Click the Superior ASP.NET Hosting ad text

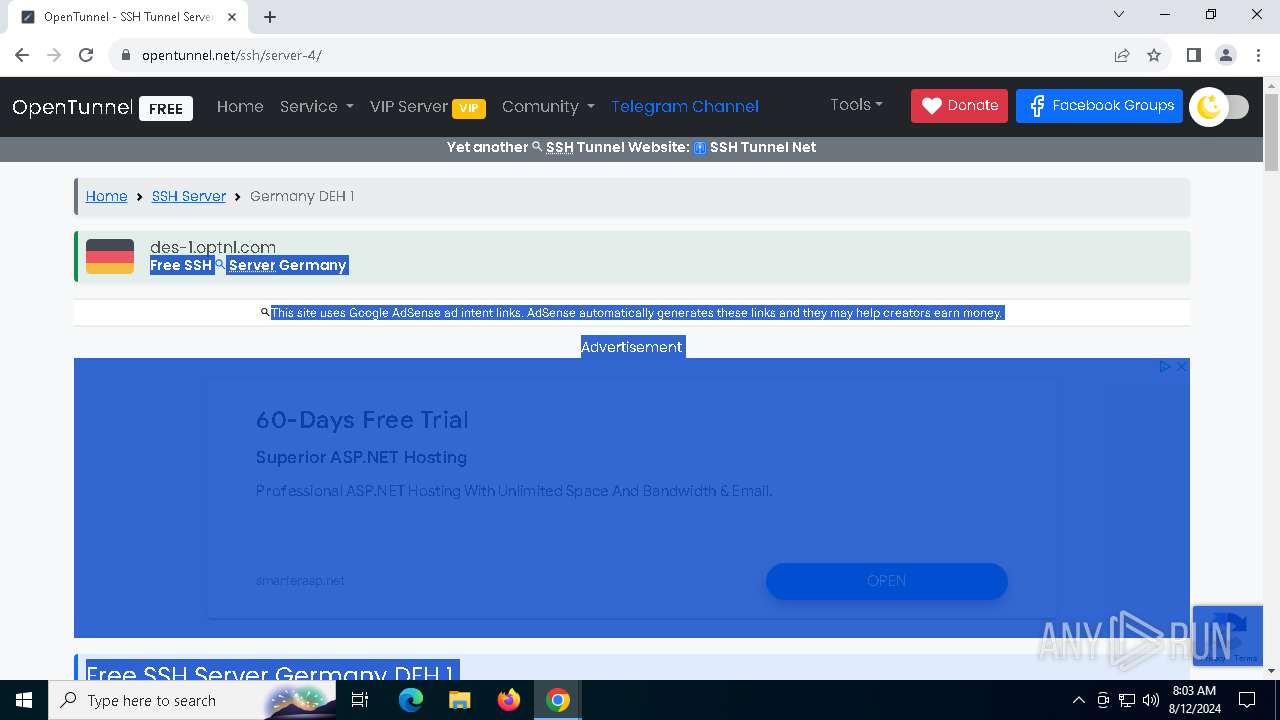(361, 457)
